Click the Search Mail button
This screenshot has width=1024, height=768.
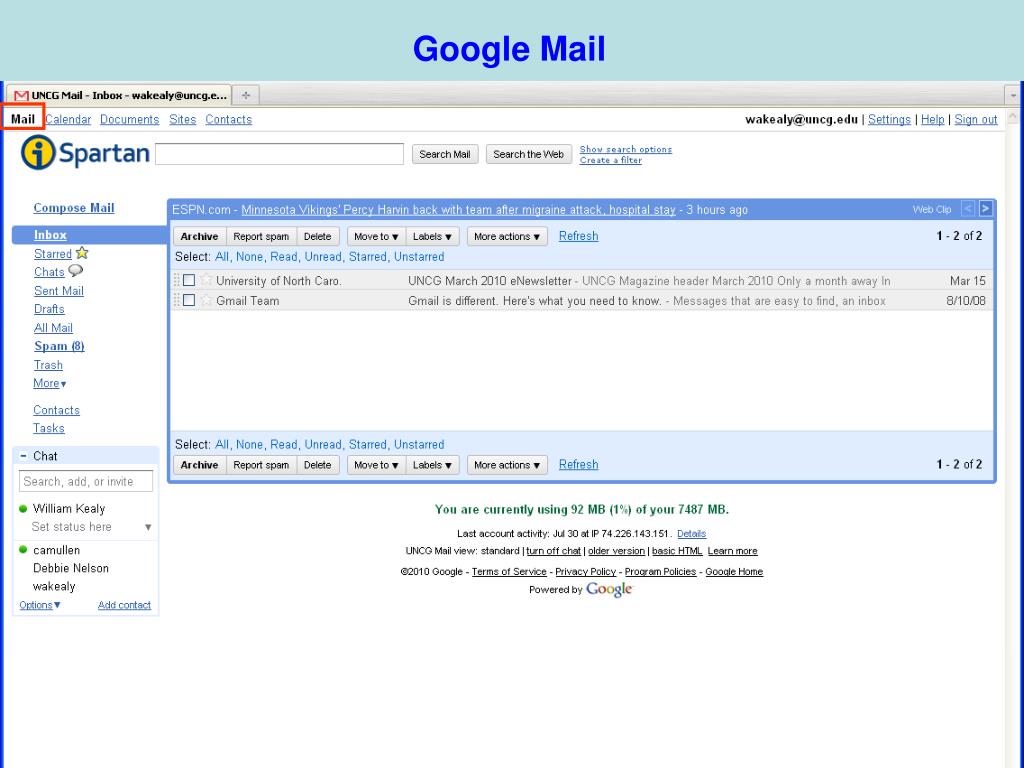(x=445, y=154)
